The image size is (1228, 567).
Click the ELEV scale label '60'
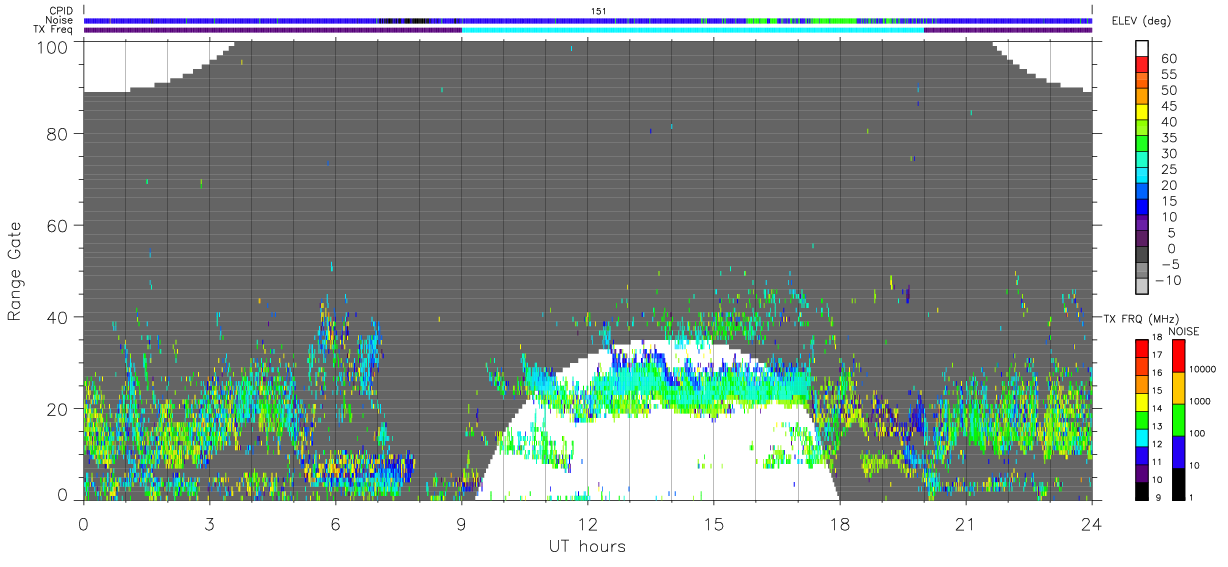1170,59
